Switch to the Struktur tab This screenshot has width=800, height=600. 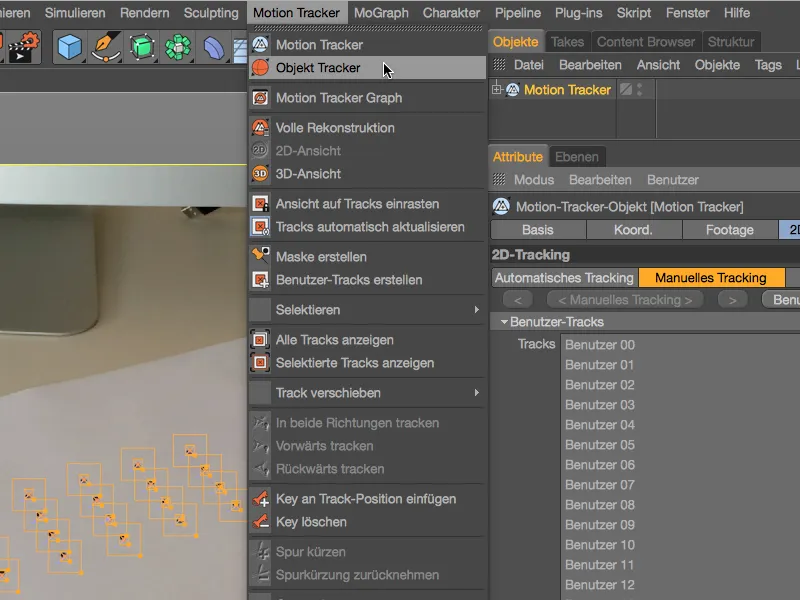point(731,42)
